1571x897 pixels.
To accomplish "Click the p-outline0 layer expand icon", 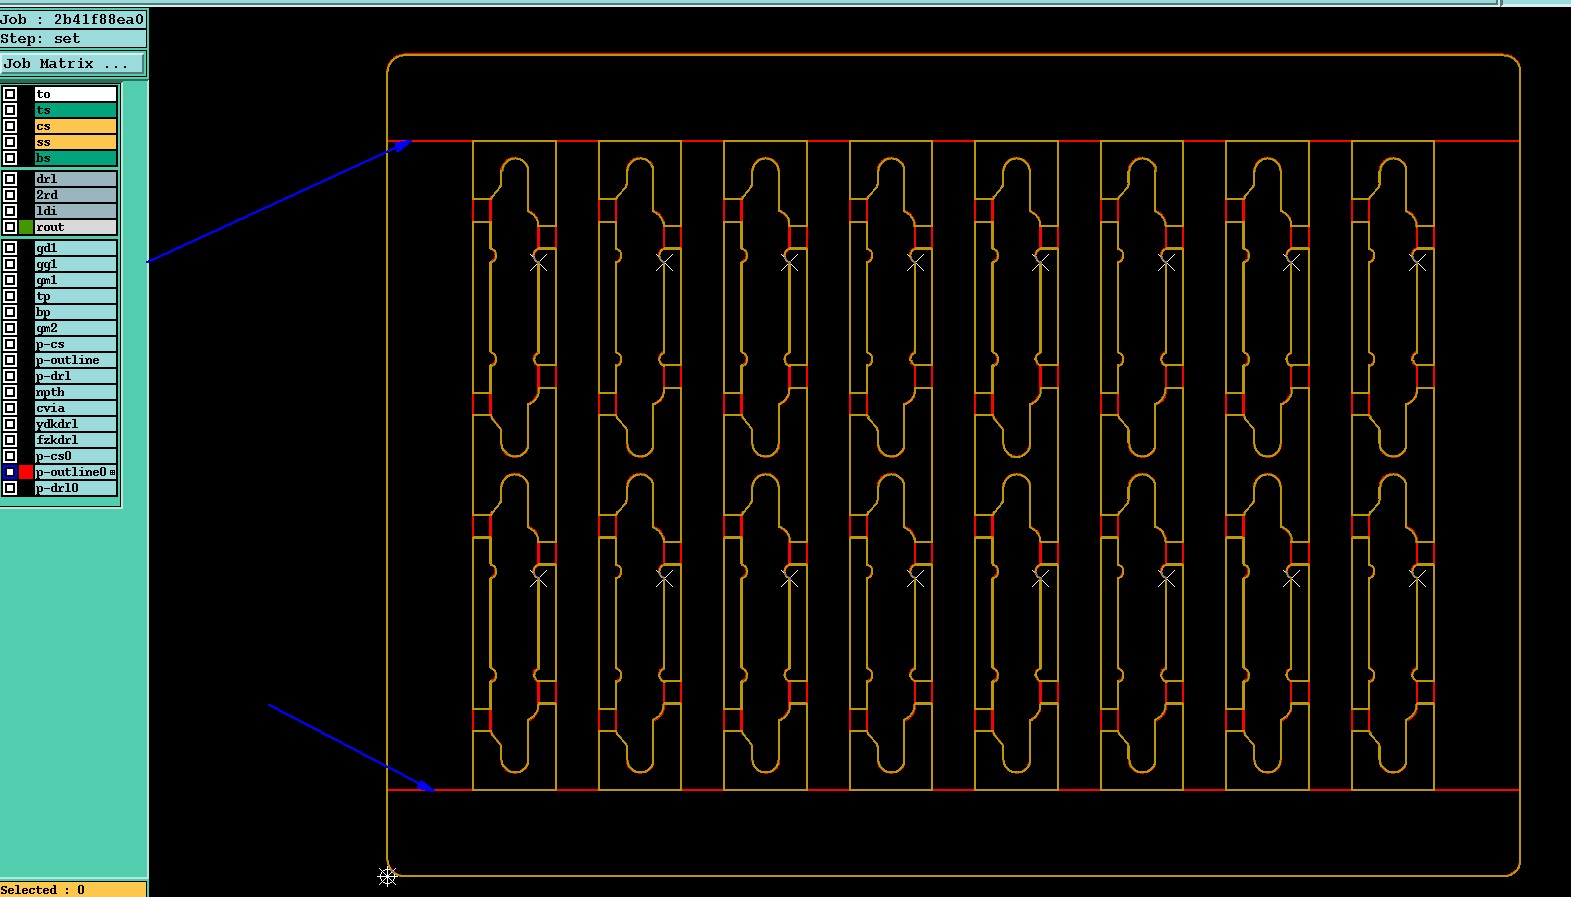I will (x=112, y=472).
